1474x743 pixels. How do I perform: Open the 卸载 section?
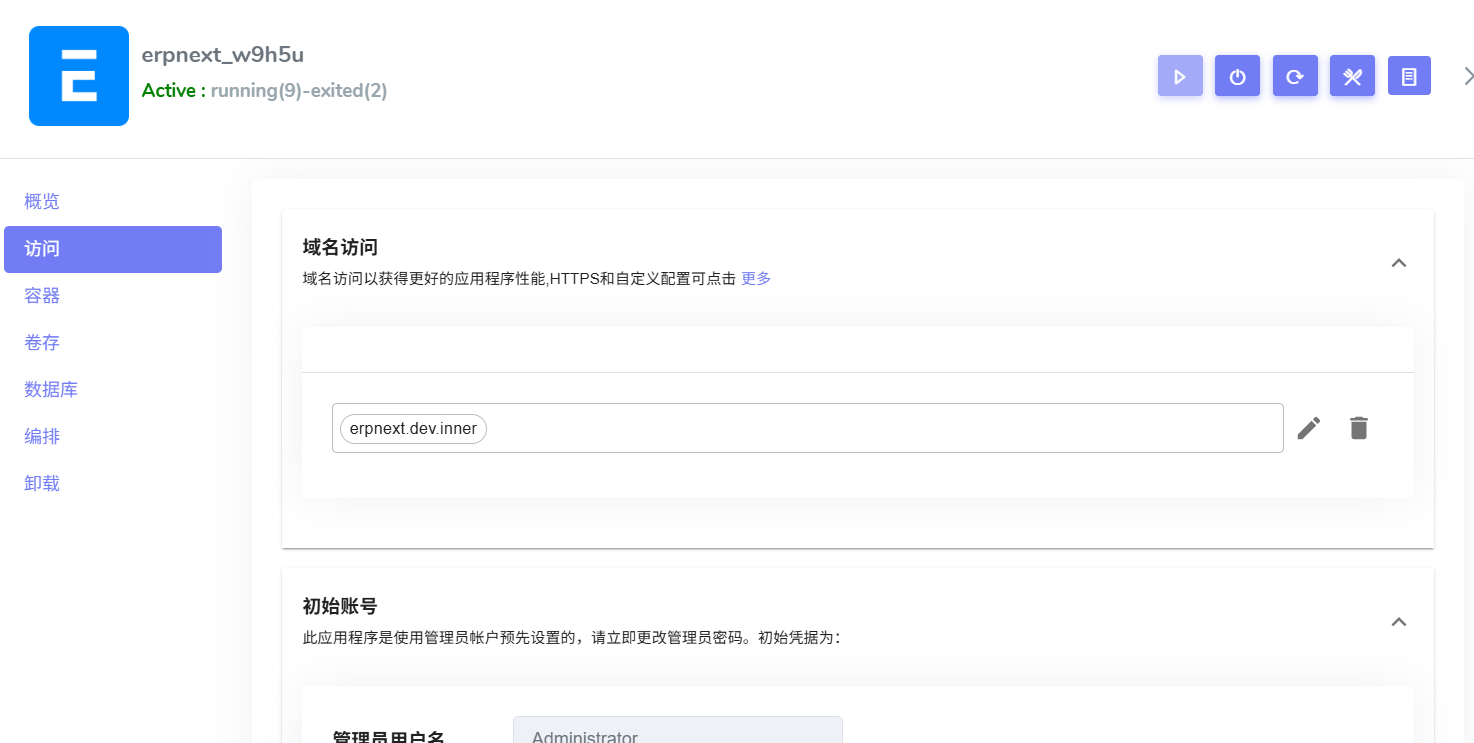tap(41, 483)
